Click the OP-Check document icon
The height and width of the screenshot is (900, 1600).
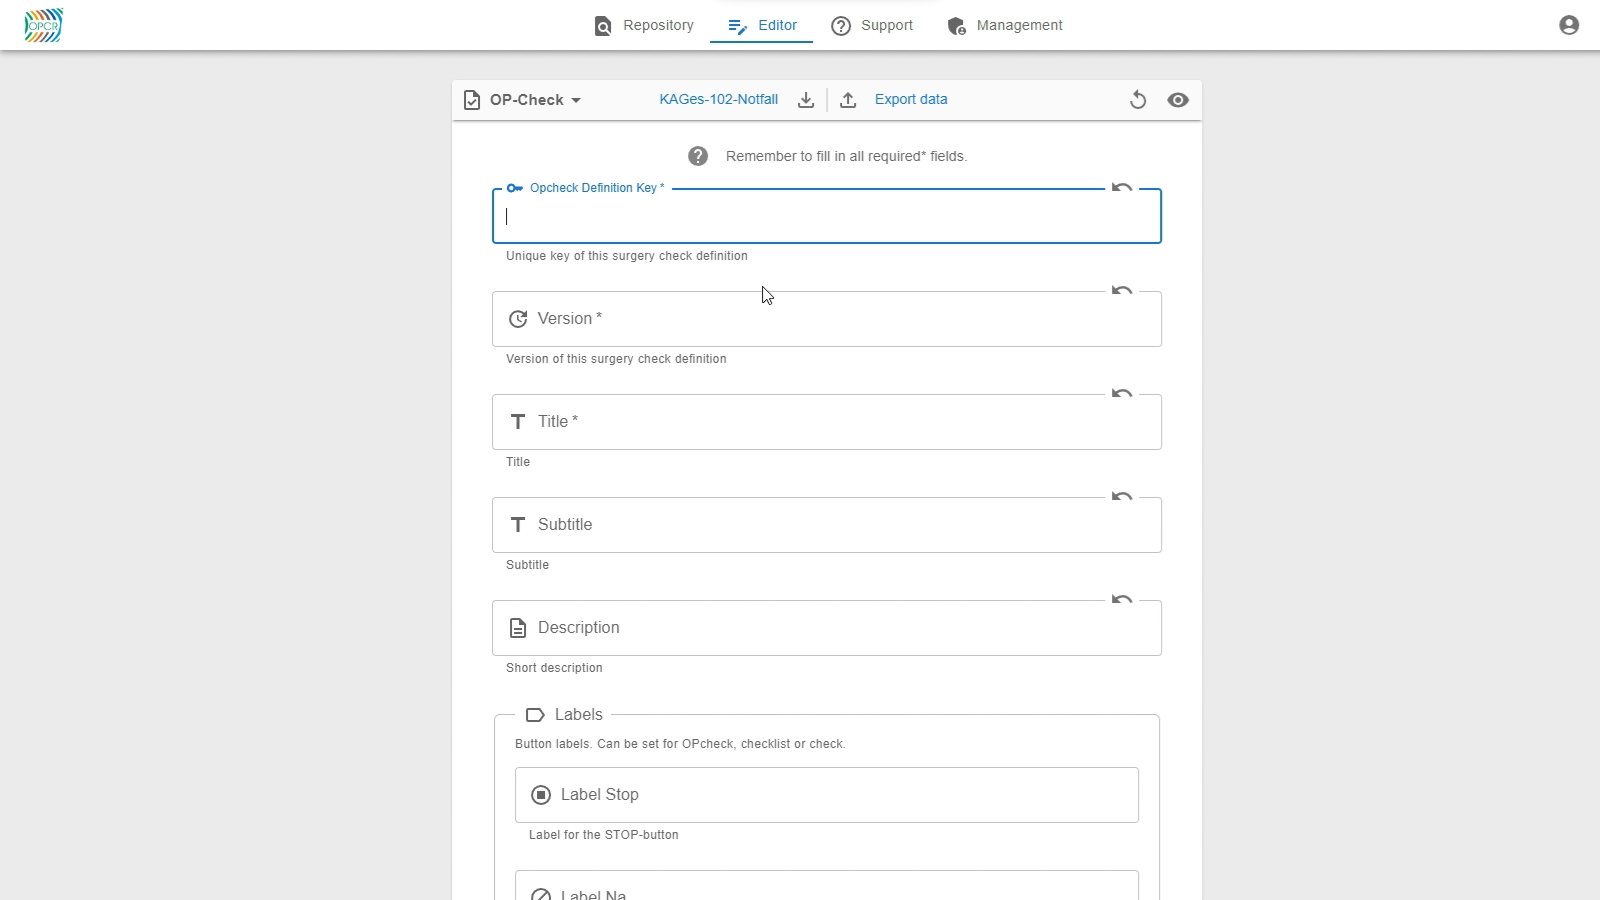[x=472, y=100]
